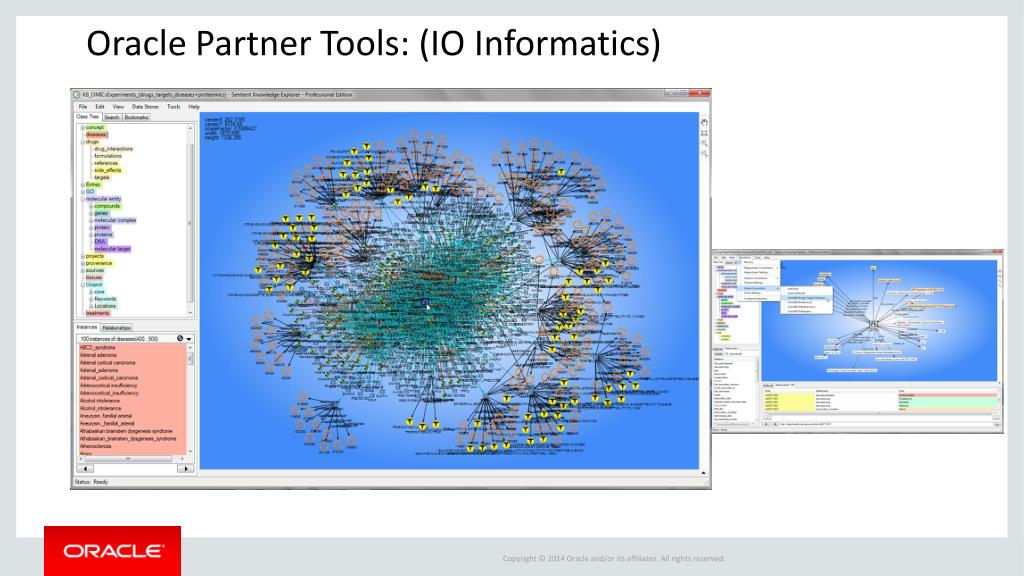Expand the projects tree node
The image size is (1024, 576).
pyautogui.click(x=83, y=256)
